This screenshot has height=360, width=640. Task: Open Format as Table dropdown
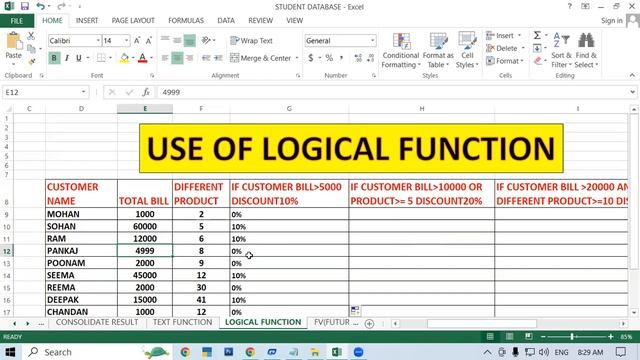click(x=438, y=50)
